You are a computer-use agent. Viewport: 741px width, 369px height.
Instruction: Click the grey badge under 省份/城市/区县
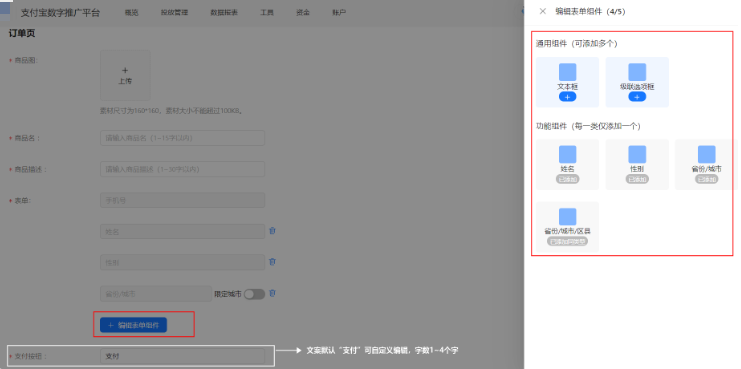tap(568, 241)
